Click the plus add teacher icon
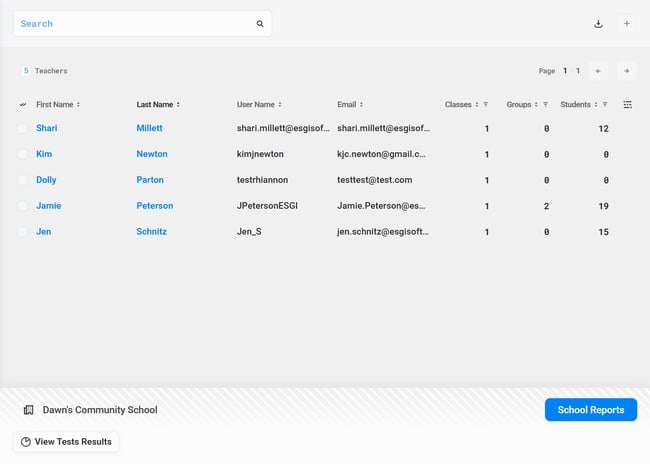This screenshot has height=464, width=650. click(626, 24)
